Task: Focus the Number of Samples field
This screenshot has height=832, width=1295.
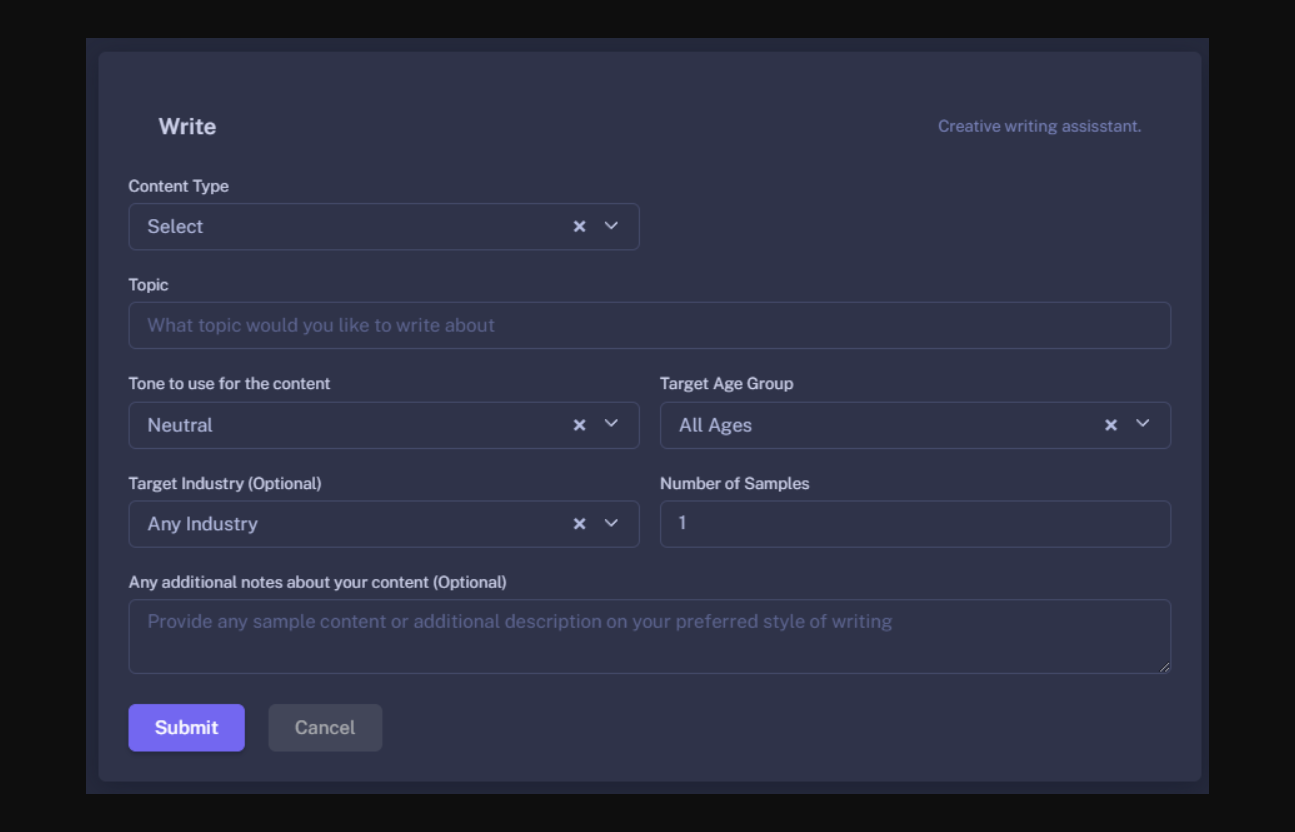Action: [x=914, y=524]
